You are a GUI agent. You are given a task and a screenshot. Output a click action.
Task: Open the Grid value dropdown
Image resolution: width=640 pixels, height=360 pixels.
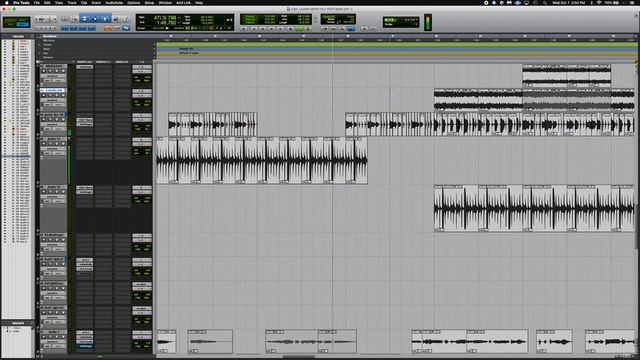point(417,20)
